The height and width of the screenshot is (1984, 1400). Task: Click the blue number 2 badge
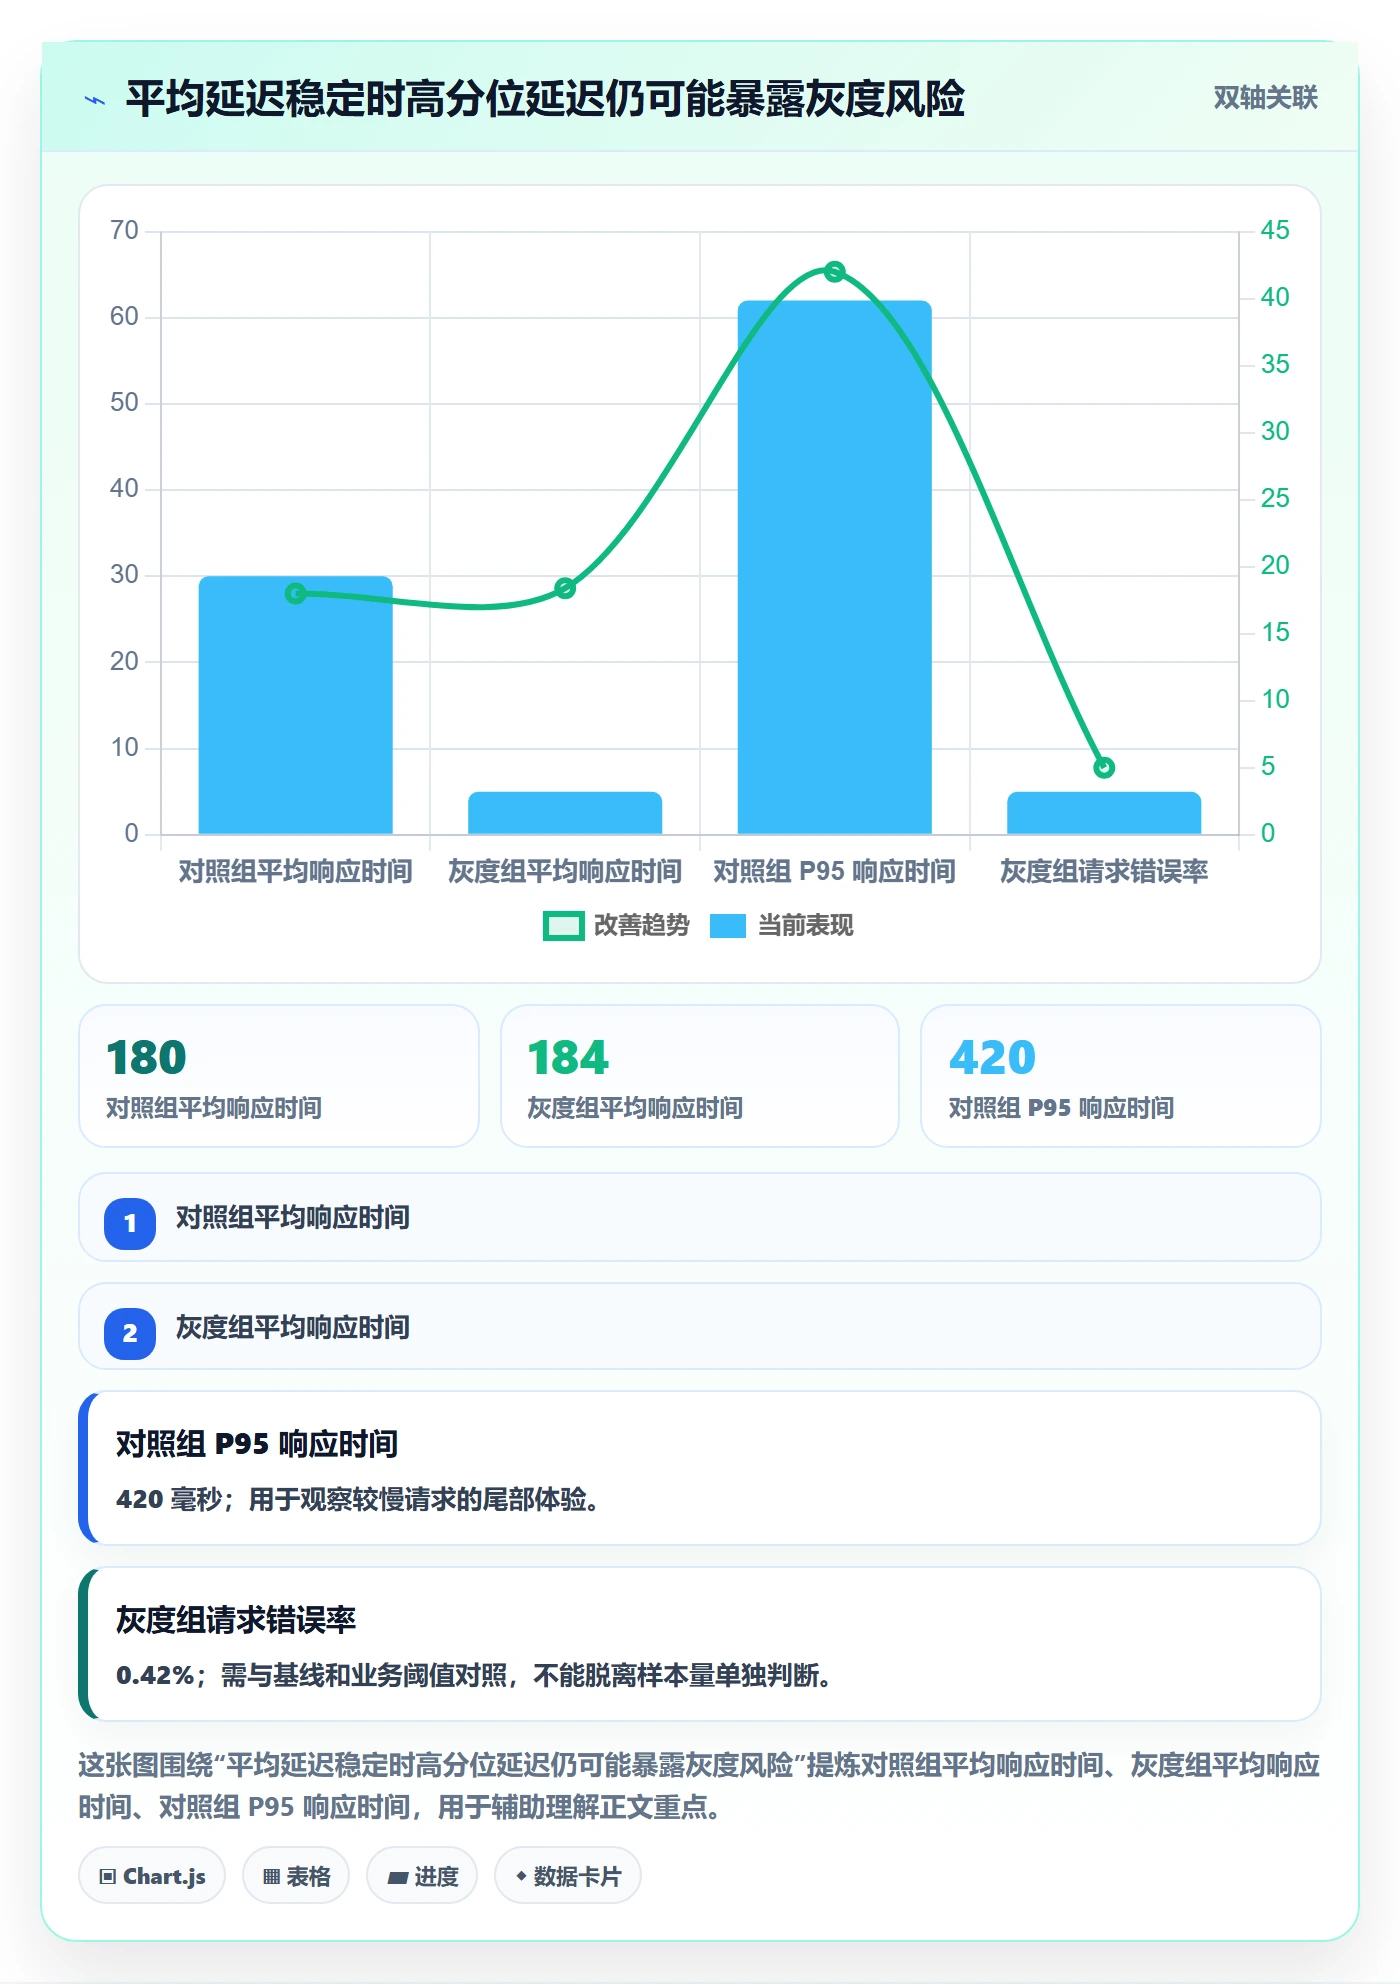click(130, 1333)
